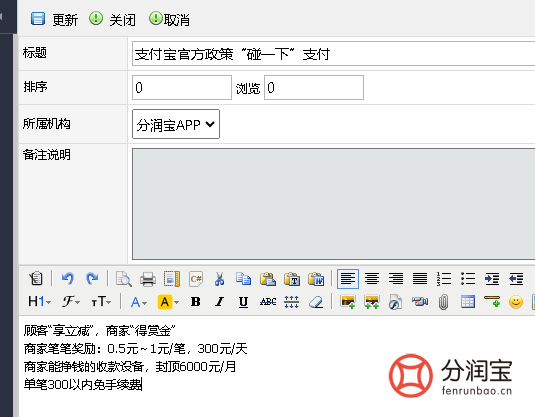Toggle strikethrough ABC formatting
The image size is (535, 417).
coord(268,302)
